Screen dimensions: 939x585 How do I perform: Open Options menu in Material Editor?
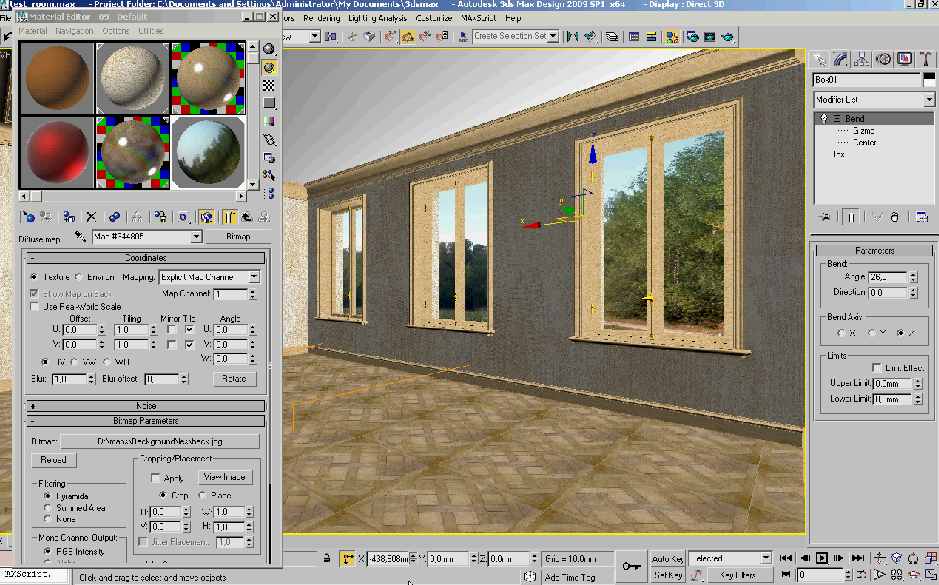tap(116, 31)
